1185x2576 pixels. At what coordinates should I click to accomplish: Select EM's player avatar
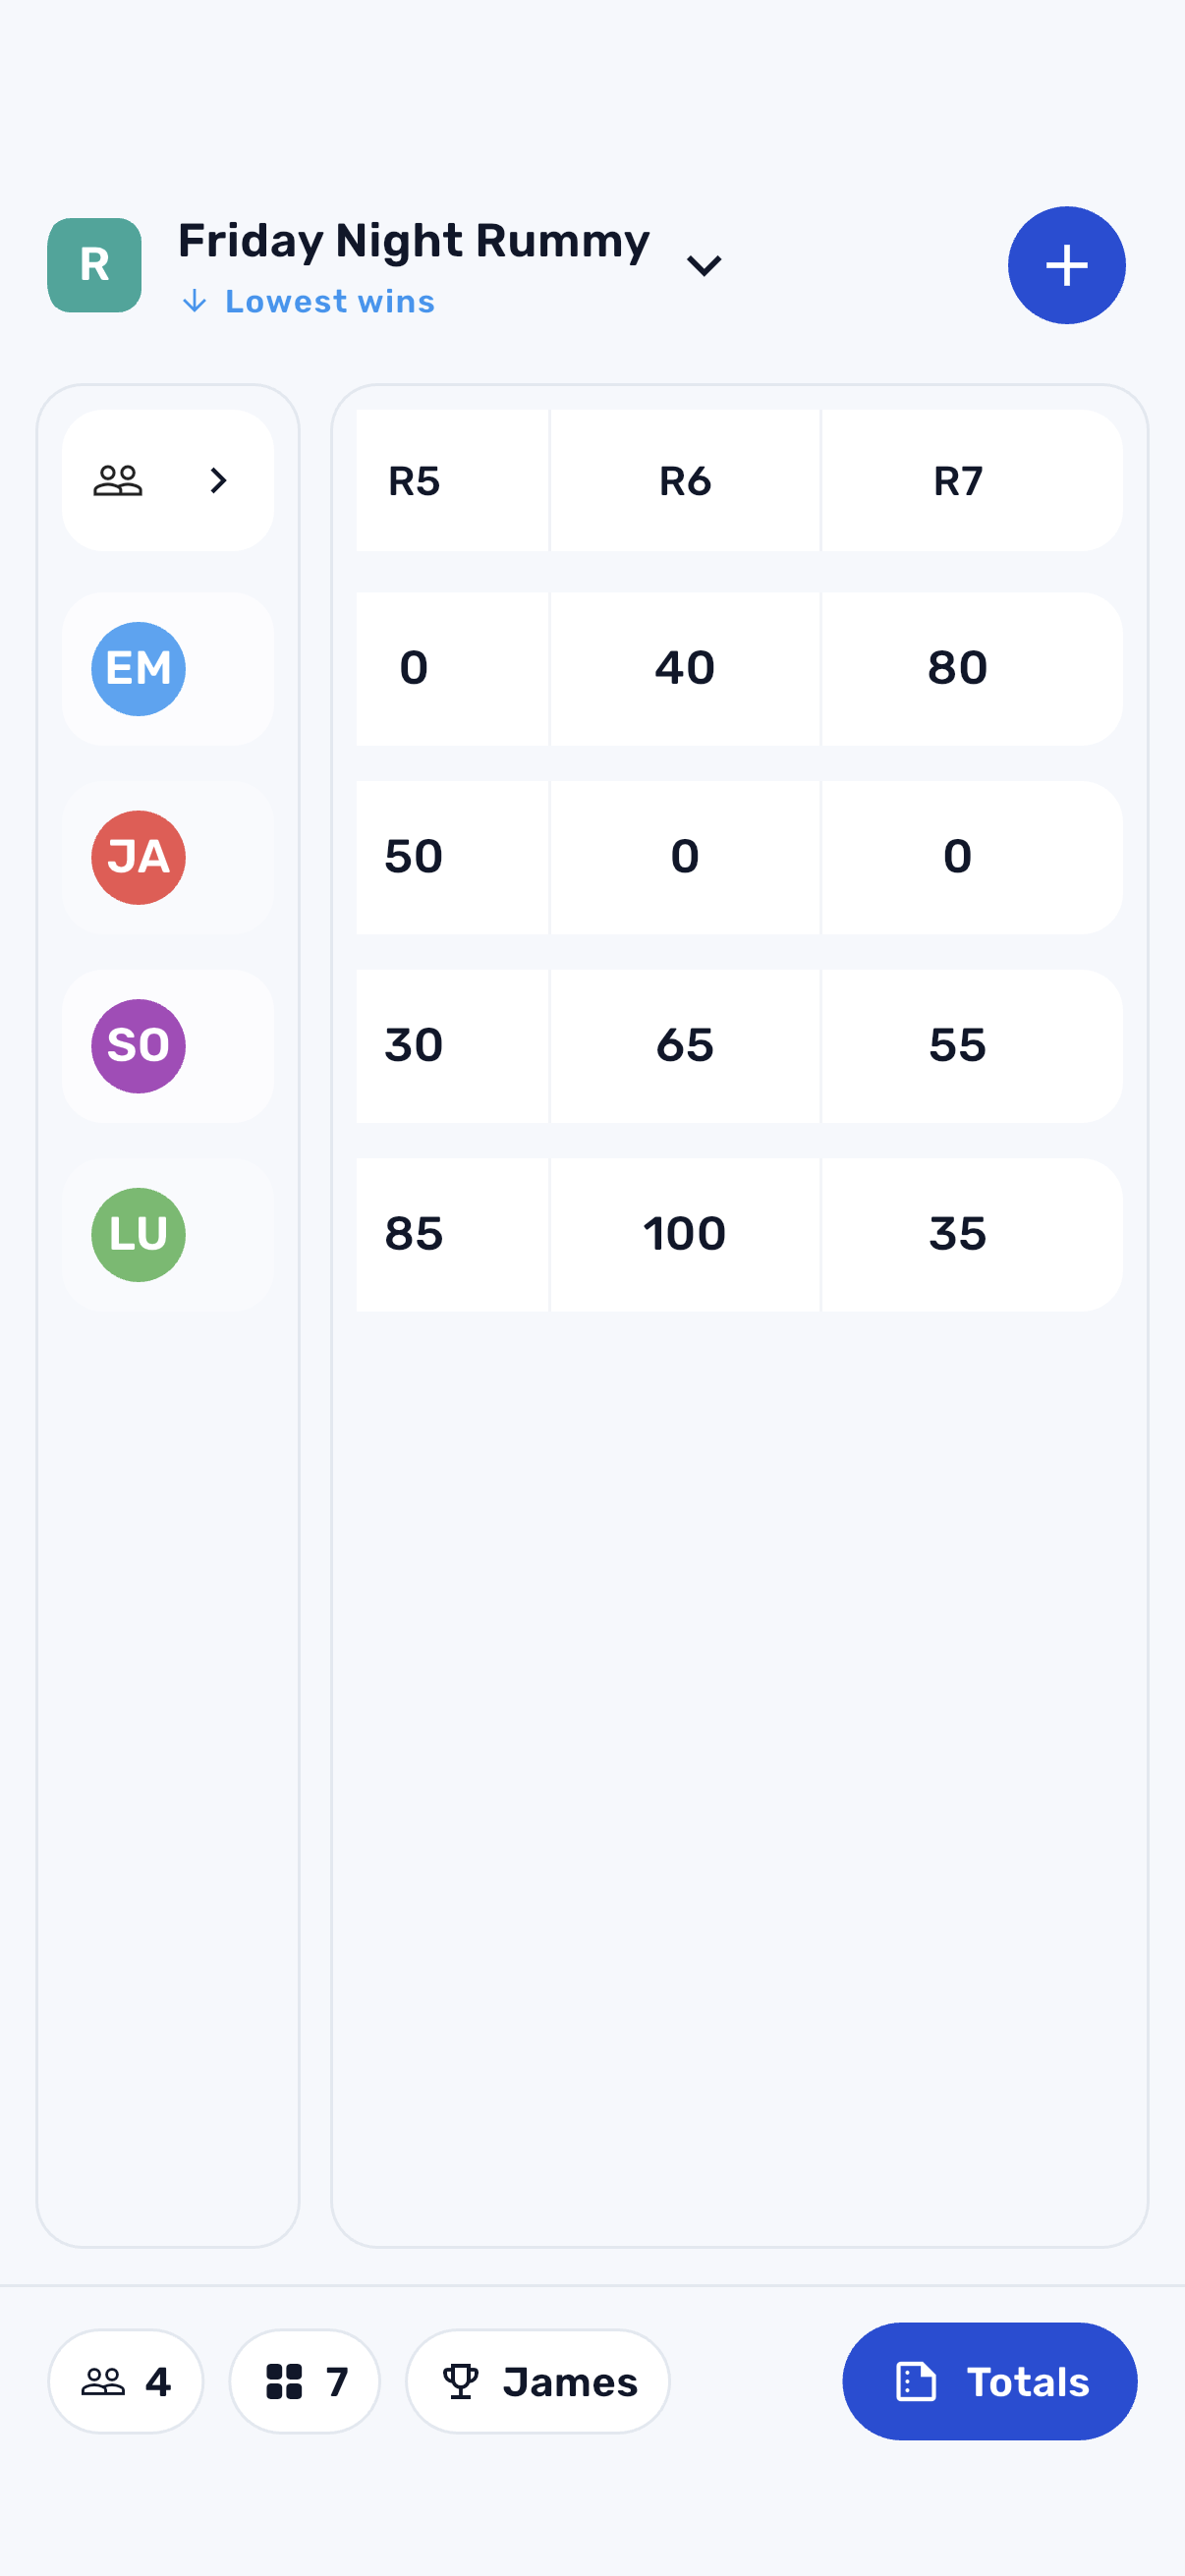point(138,668)
